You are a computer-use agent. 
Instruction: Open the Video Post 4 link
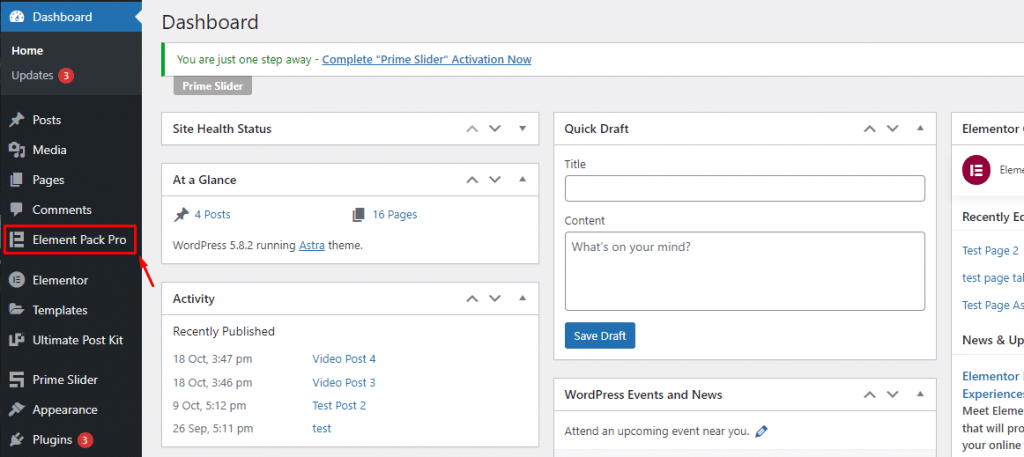click(x=344, y=359)
